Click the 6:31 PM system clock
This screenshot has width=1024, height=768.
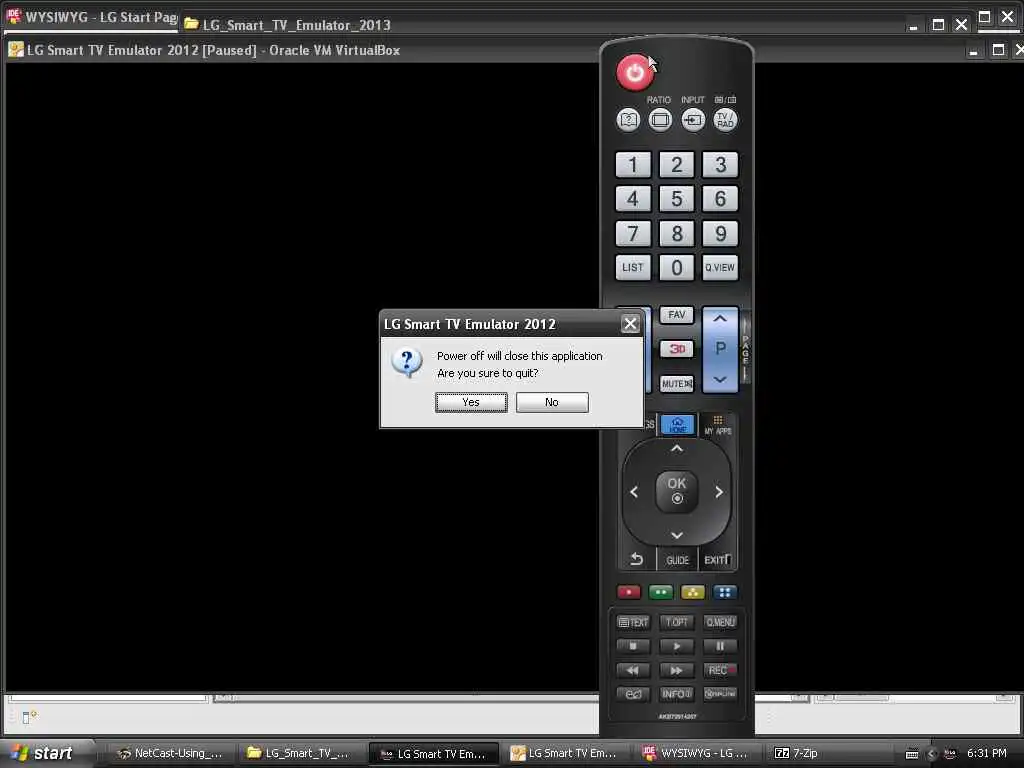[x=986, y=753]
